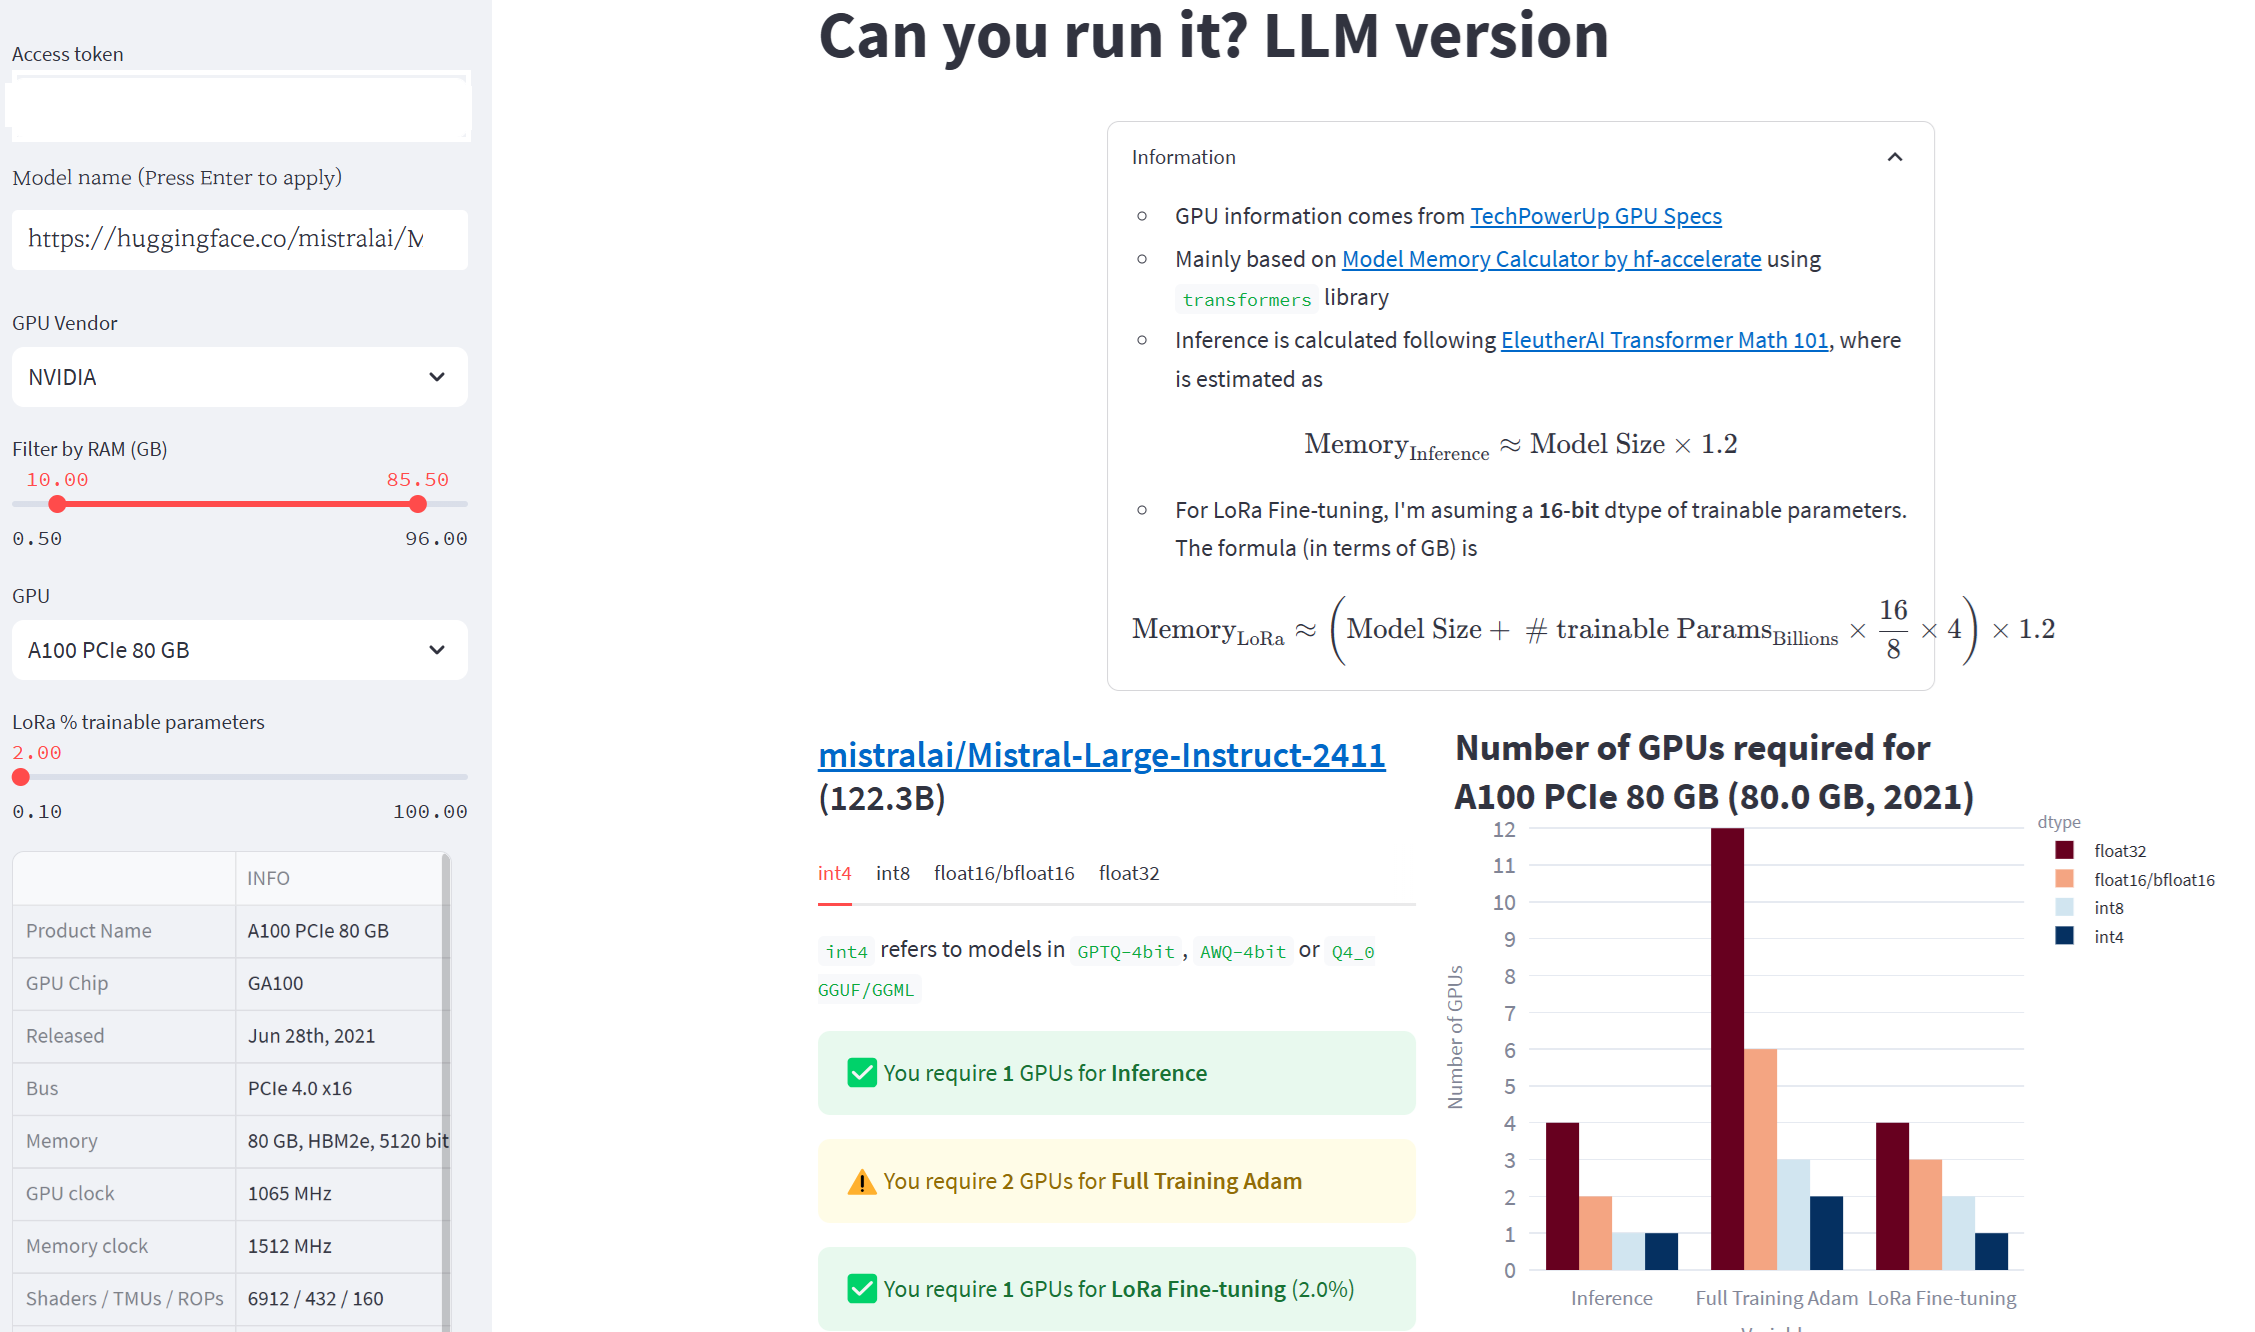Click the GPU info table scrollbar
2255x1332 pixels.
446,1092
